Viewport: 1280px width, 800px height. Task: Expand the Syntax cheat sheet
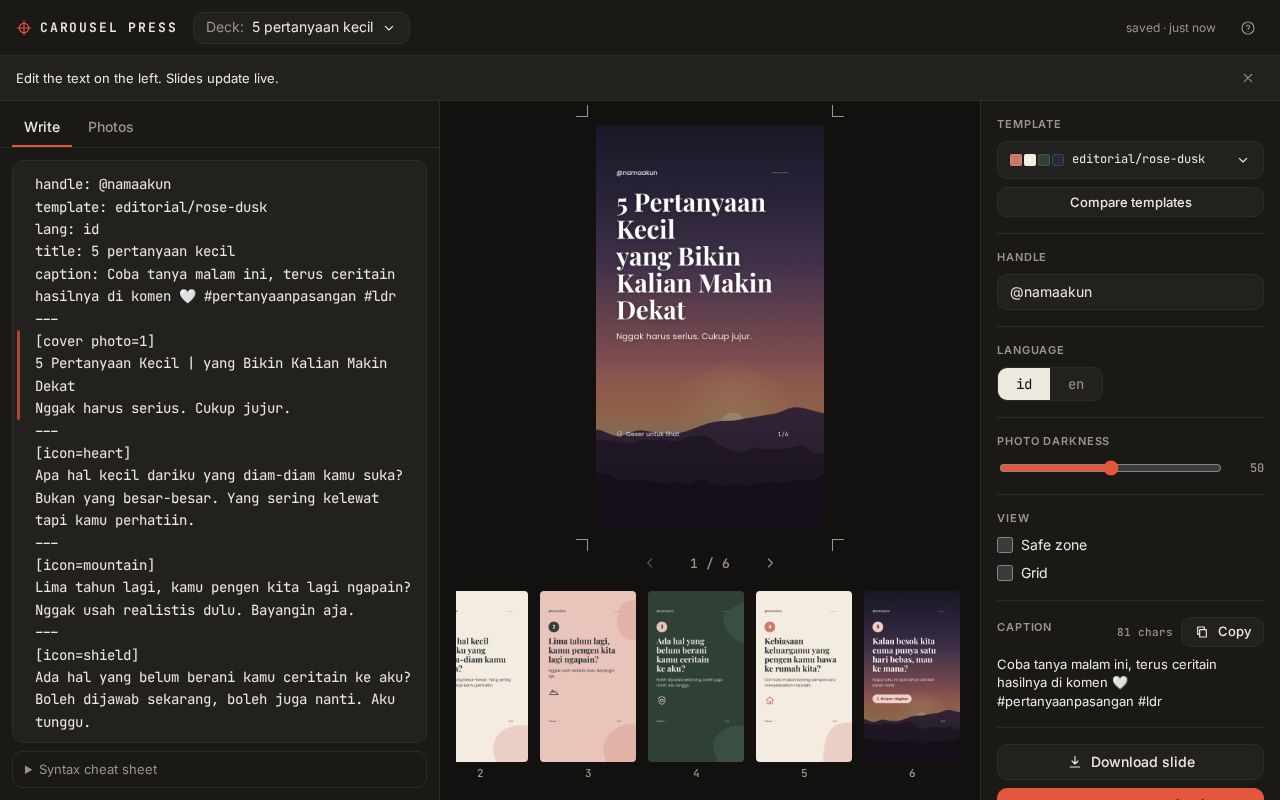[219, 770]
